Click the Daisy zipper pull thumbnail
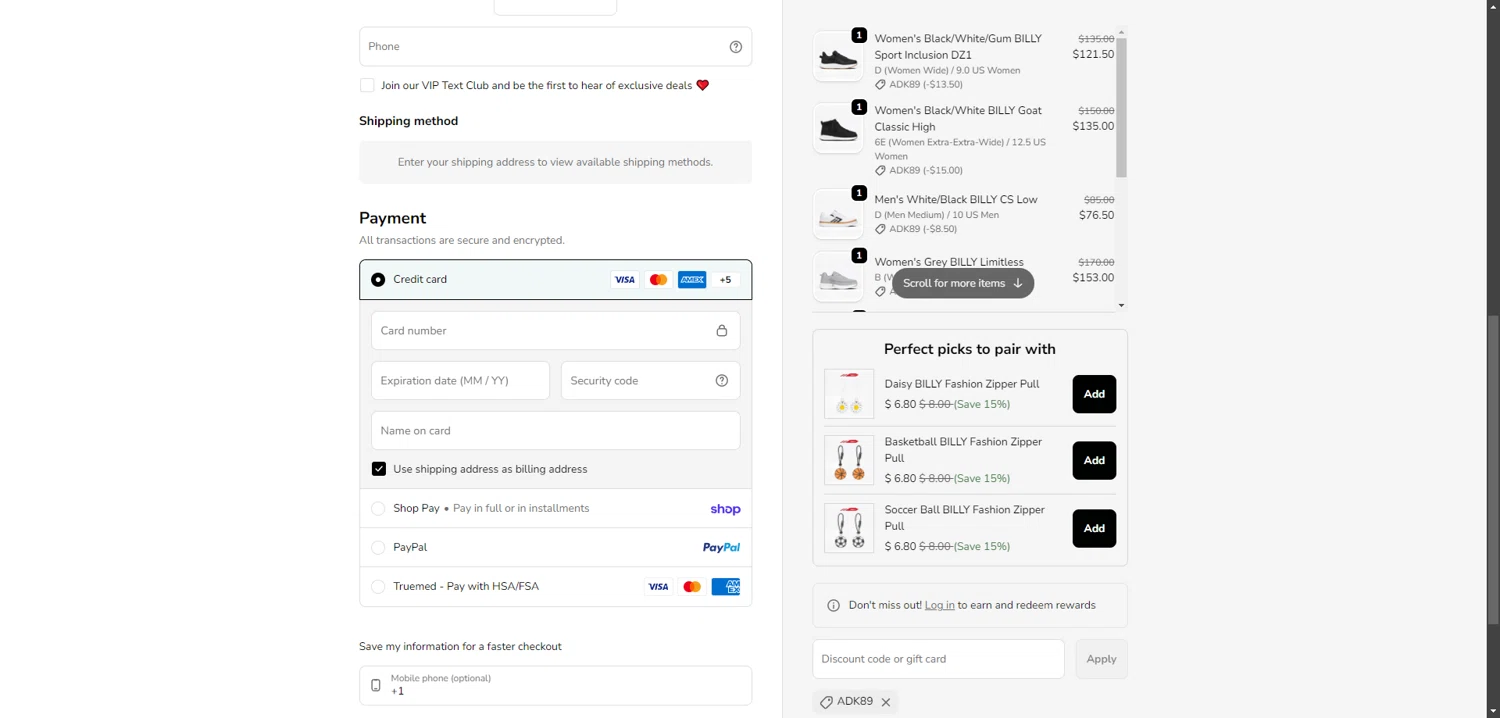 [849, 394]
